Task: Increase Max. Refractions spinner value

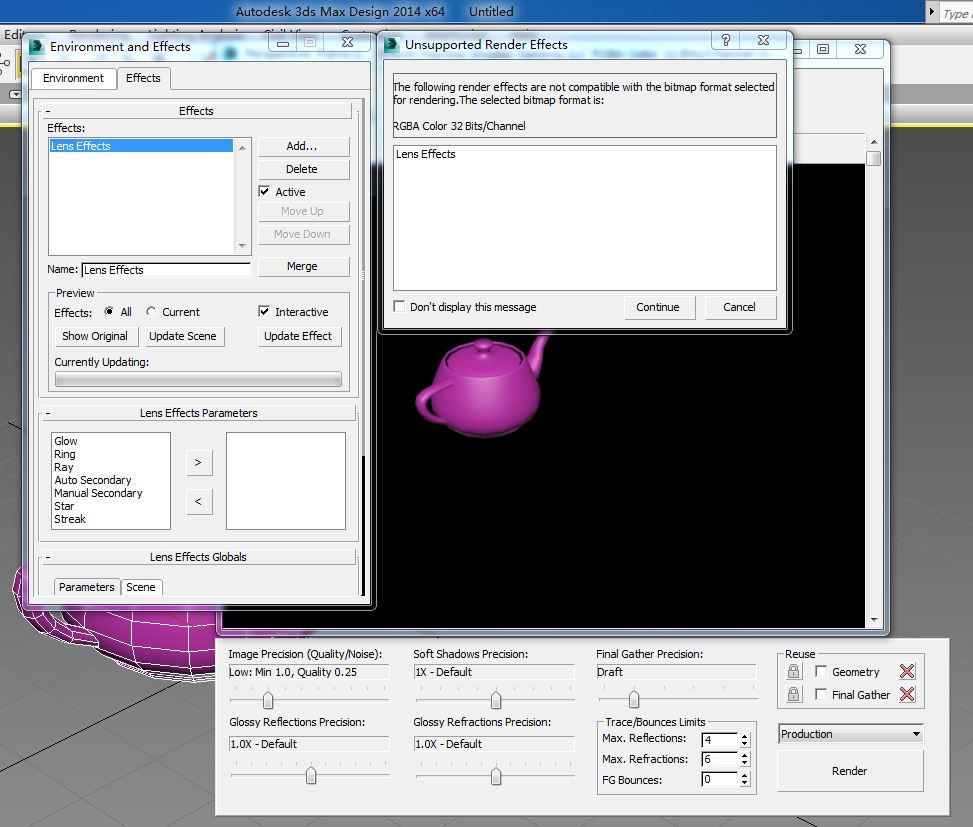Action: tap(745, 756)
